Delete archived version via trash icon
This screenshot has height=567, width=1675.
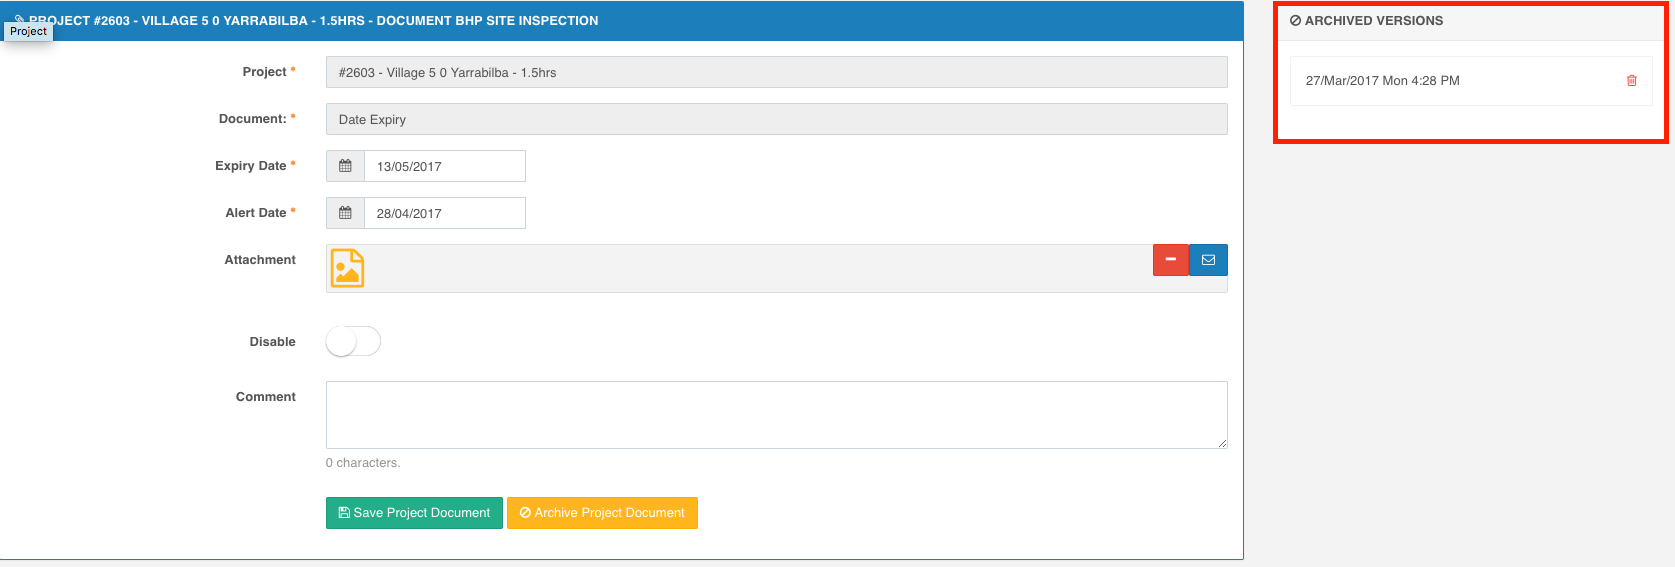pos(1631,81)
